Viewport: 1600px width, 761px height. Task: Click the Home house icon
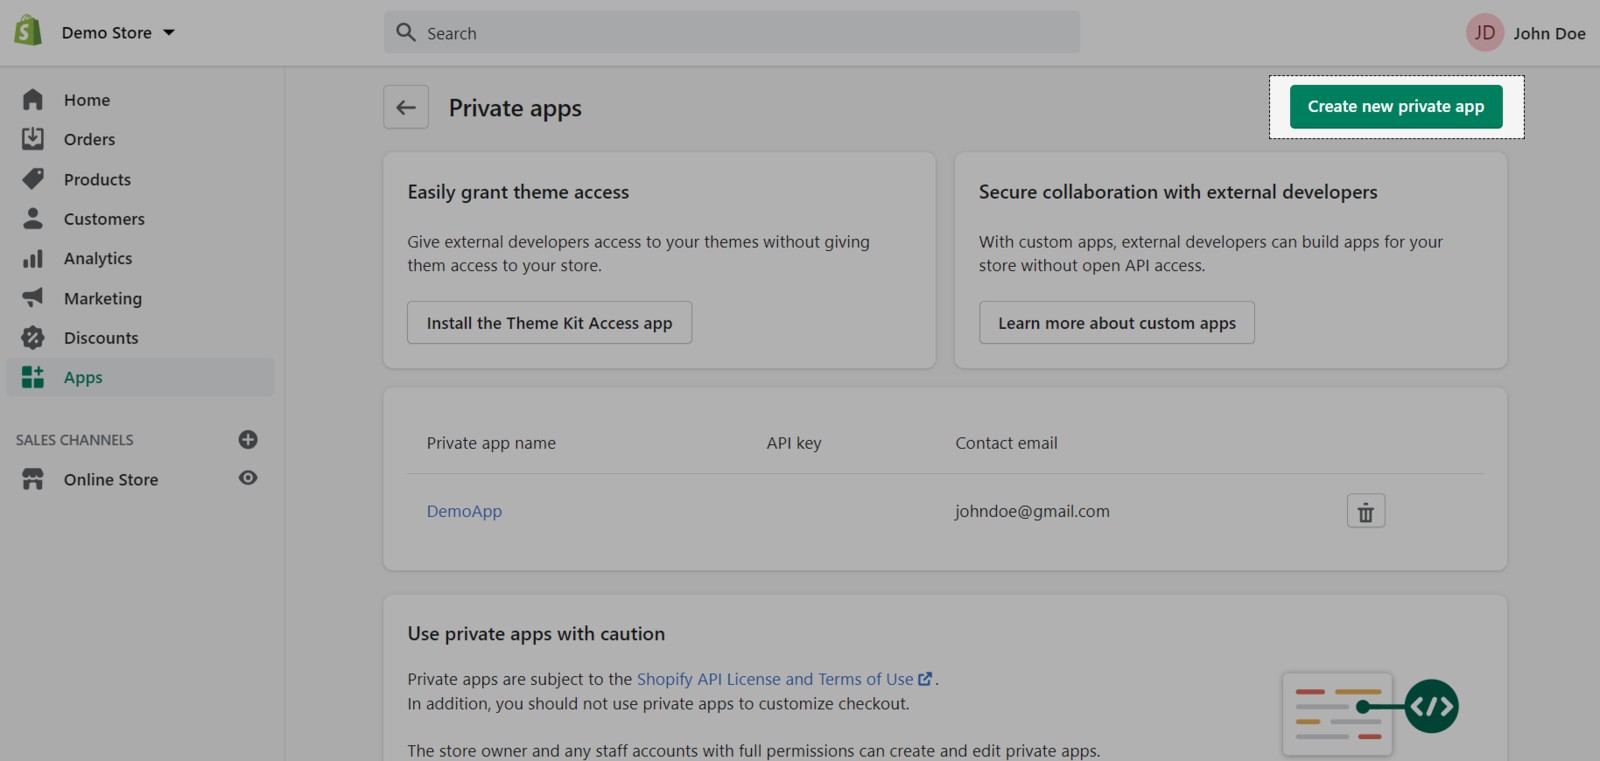[33, 99]
